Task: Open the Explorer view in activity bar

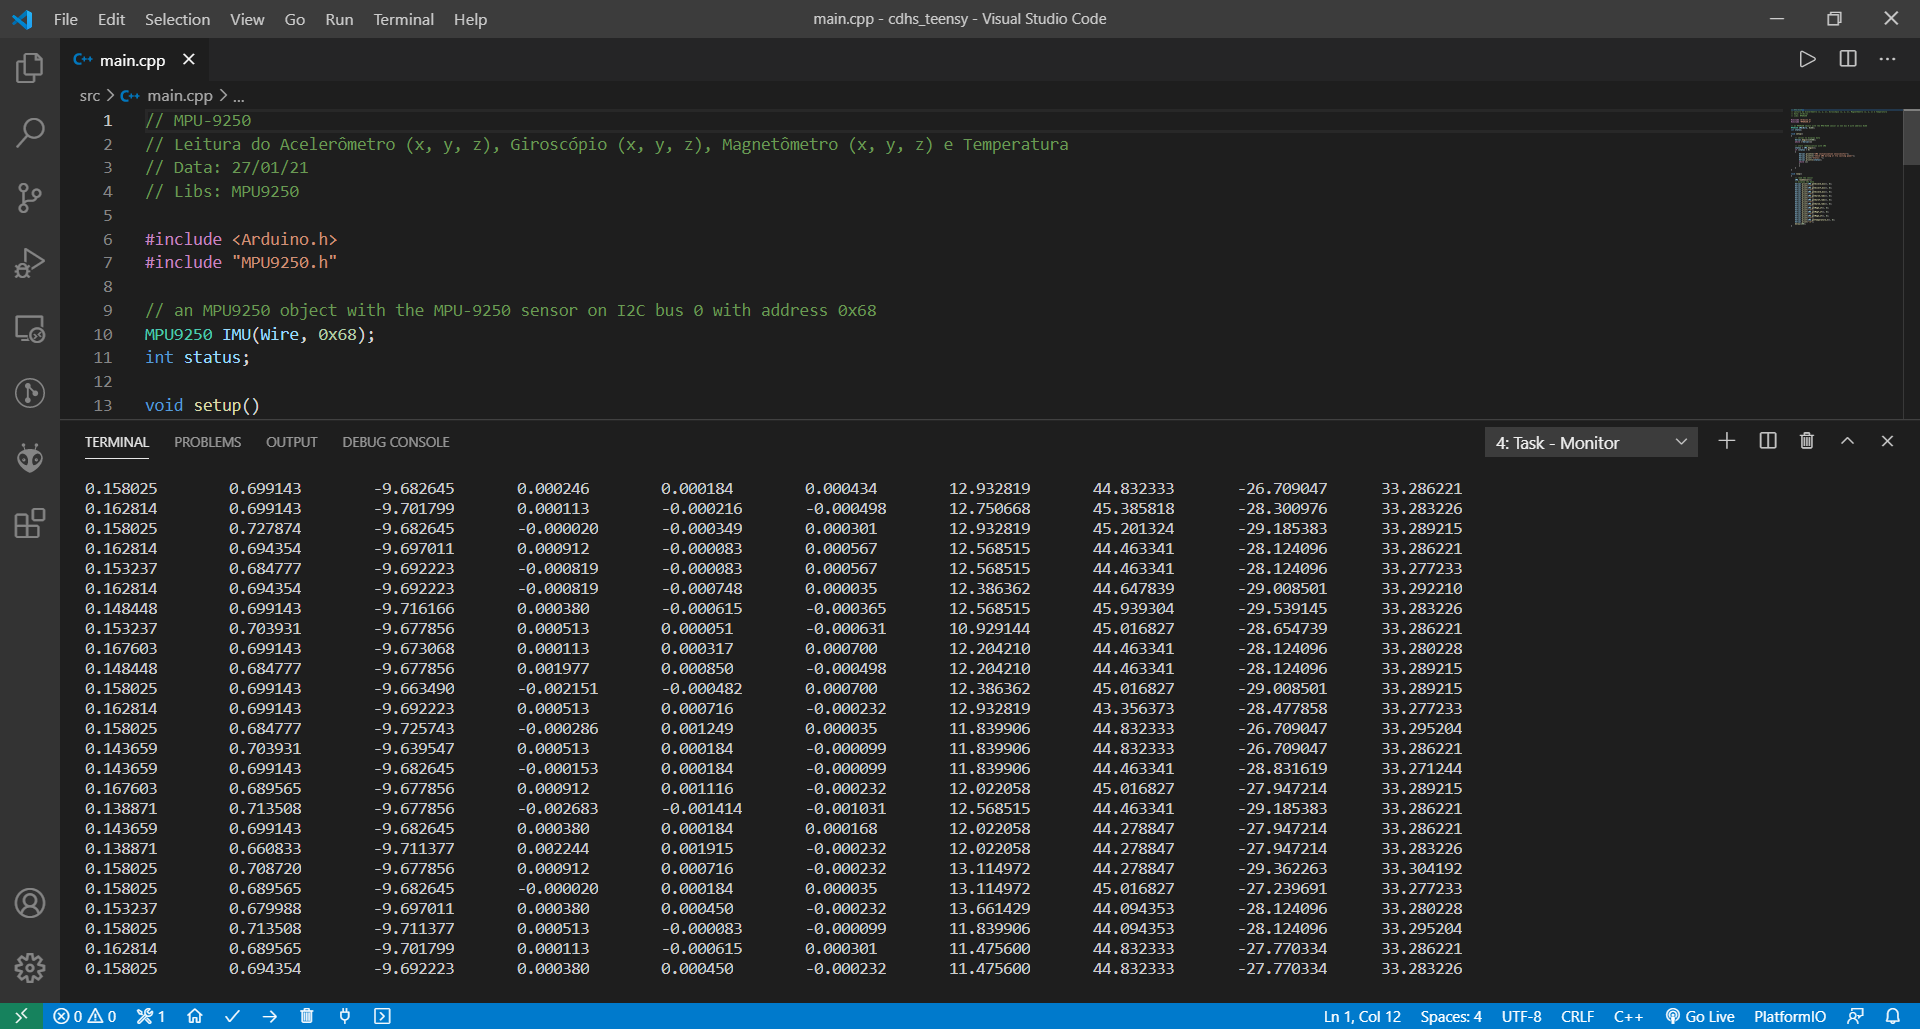Action: [30, 68]
